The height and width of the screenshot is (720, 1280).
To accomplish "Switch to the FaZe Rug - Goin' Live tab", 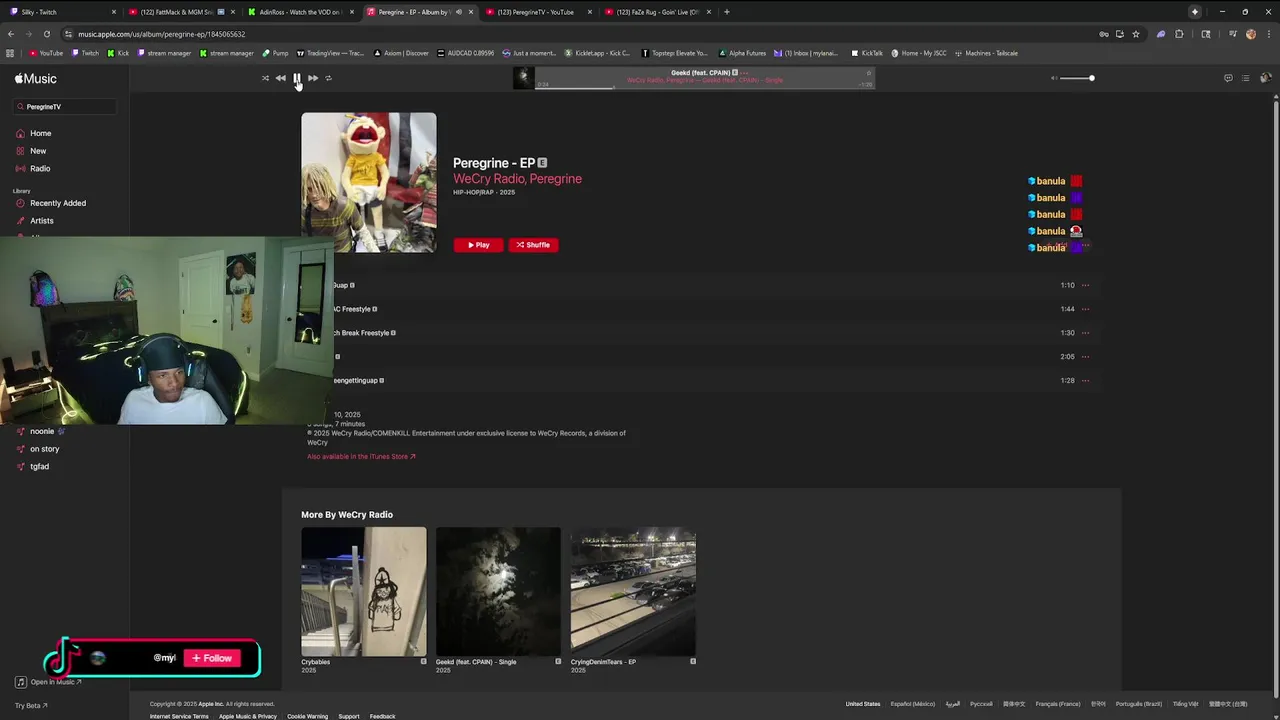I will click(658, 12).
